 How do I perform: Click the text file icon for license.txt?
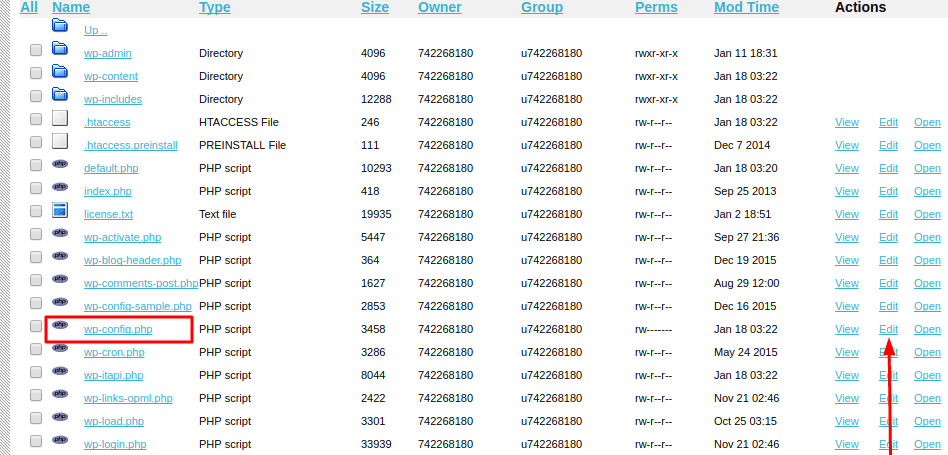[x=60, y=210]
